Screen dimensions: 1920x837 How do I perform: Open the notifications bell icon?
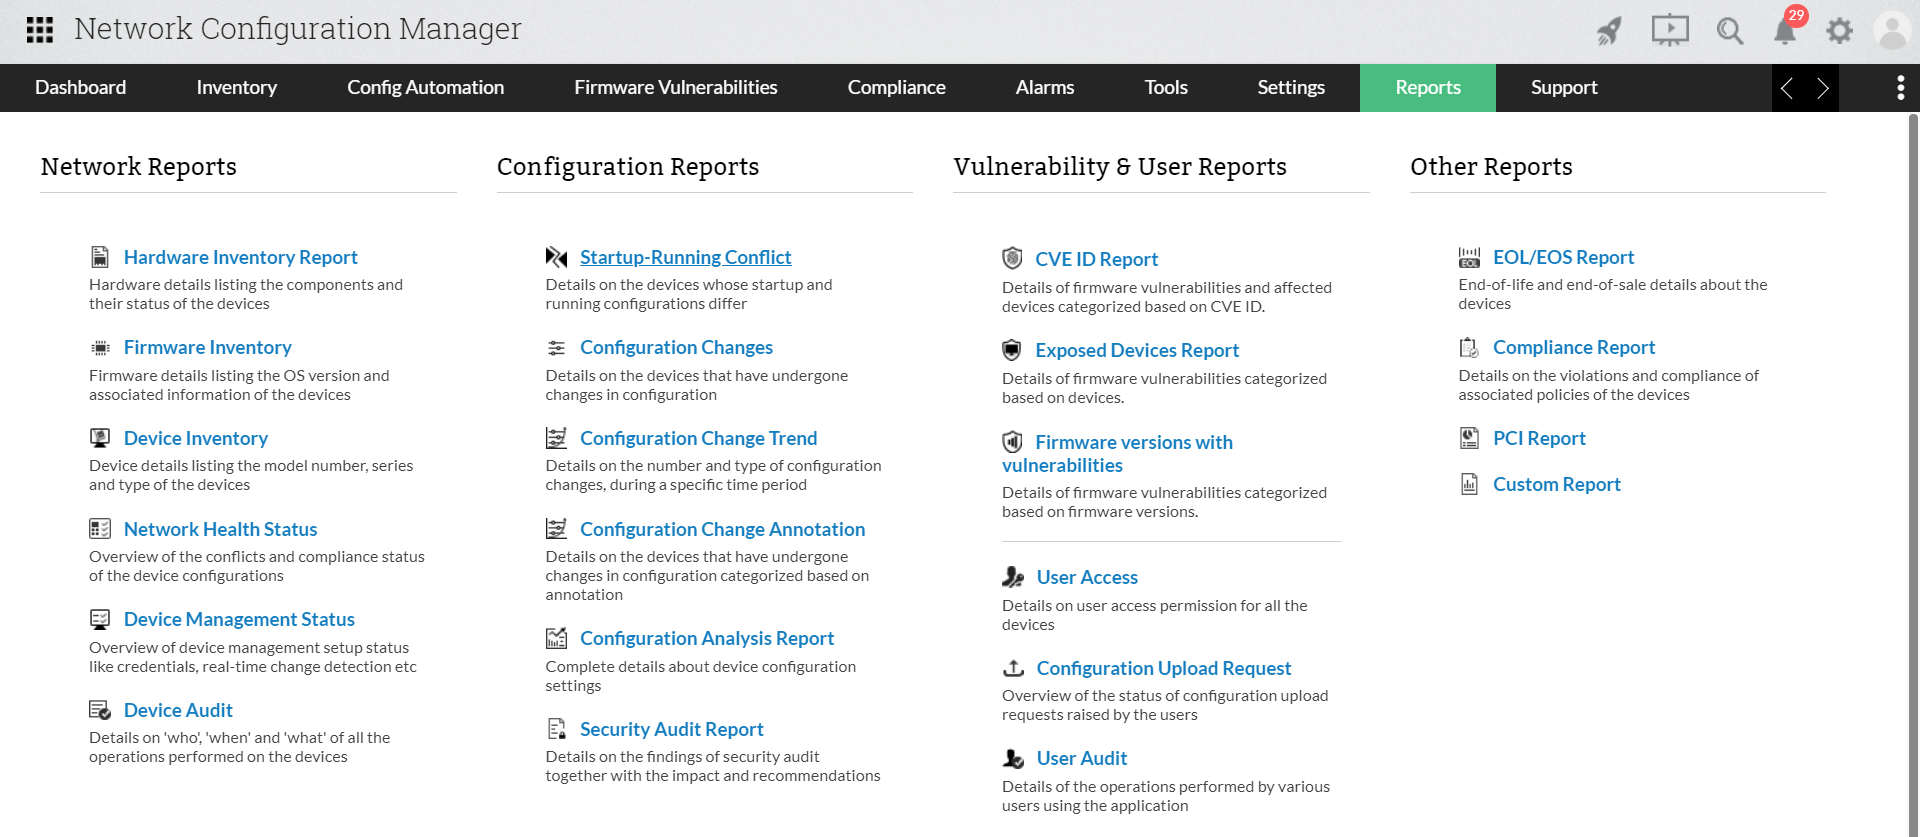(1785, 31)
